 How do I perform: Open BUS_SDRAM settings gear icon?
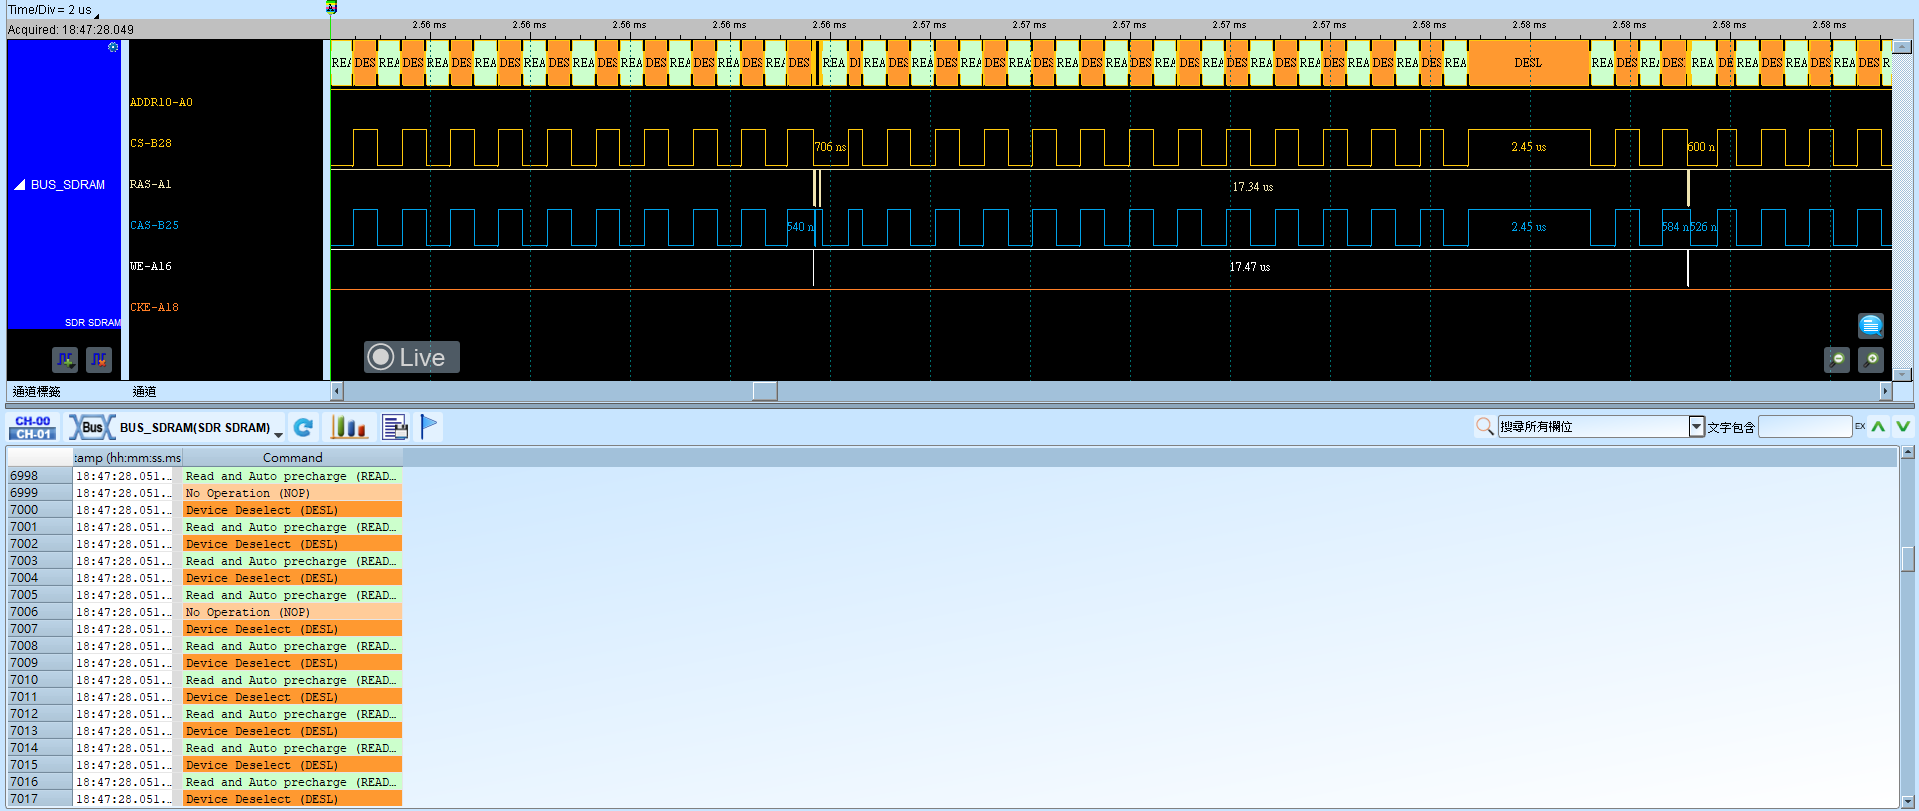click(113, 47)
